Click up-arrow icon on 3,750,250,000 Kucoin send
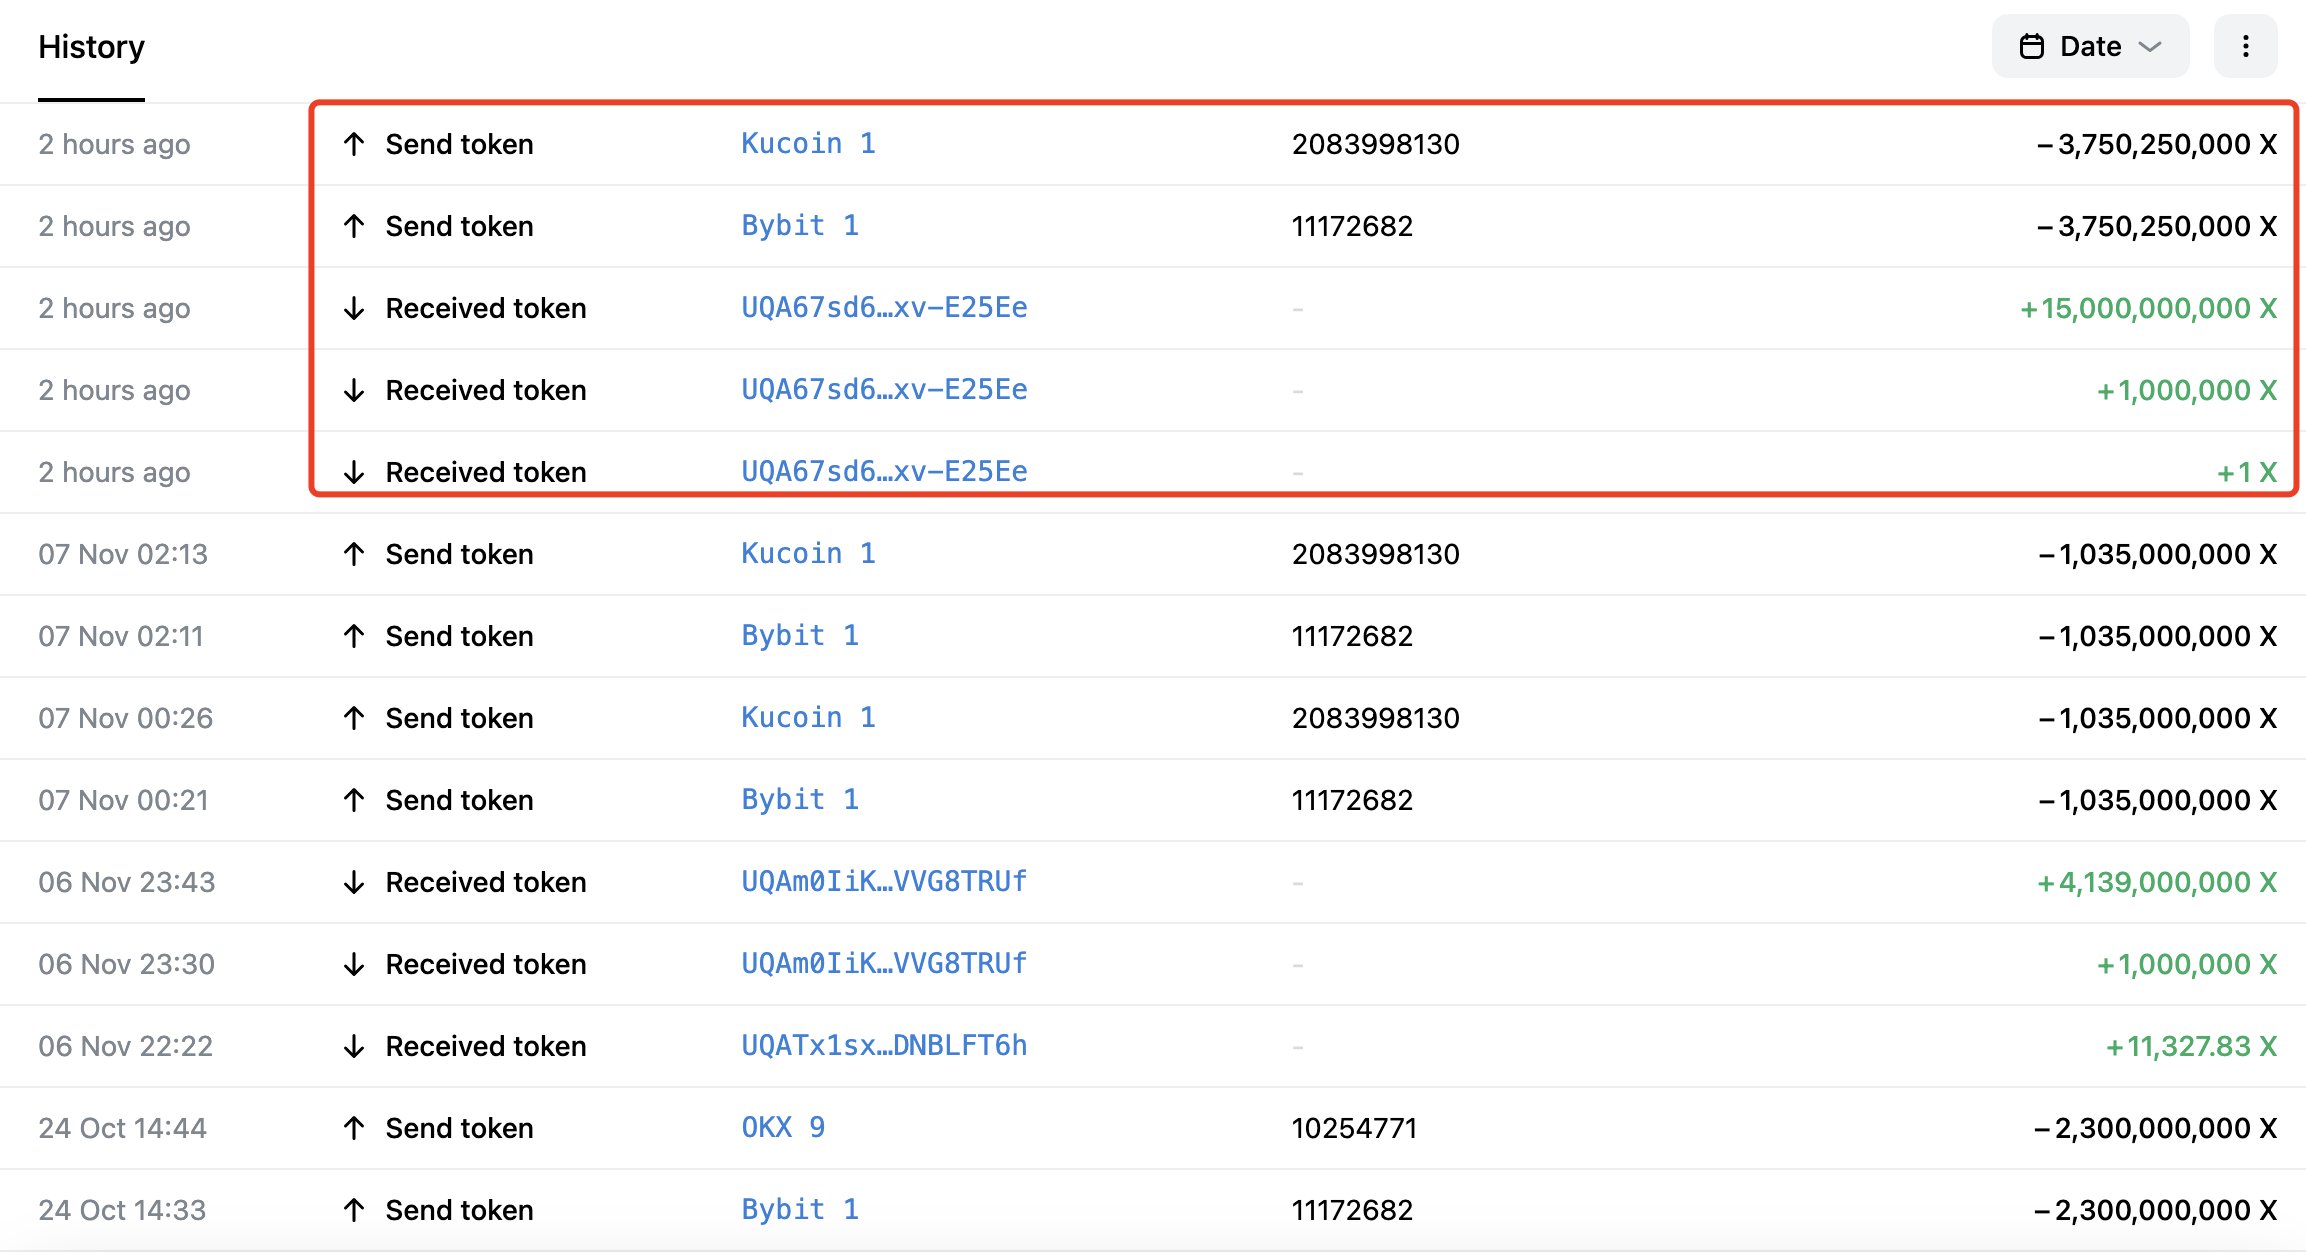The height and width of the screenshot is (1252, 2306). [x=353, y=144]
